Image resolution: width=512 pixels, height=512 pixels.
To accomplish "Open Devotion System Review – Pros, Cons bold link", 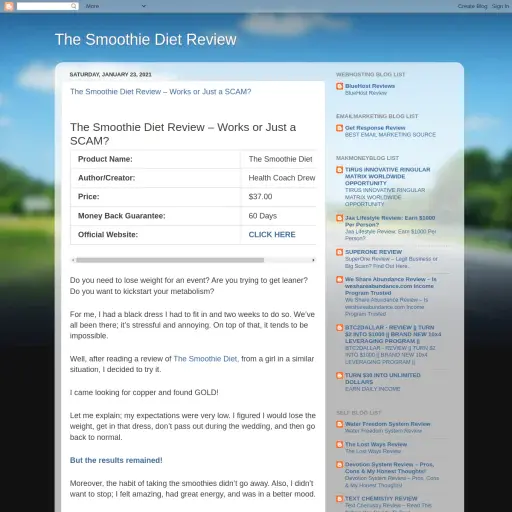I will (389, 468).
